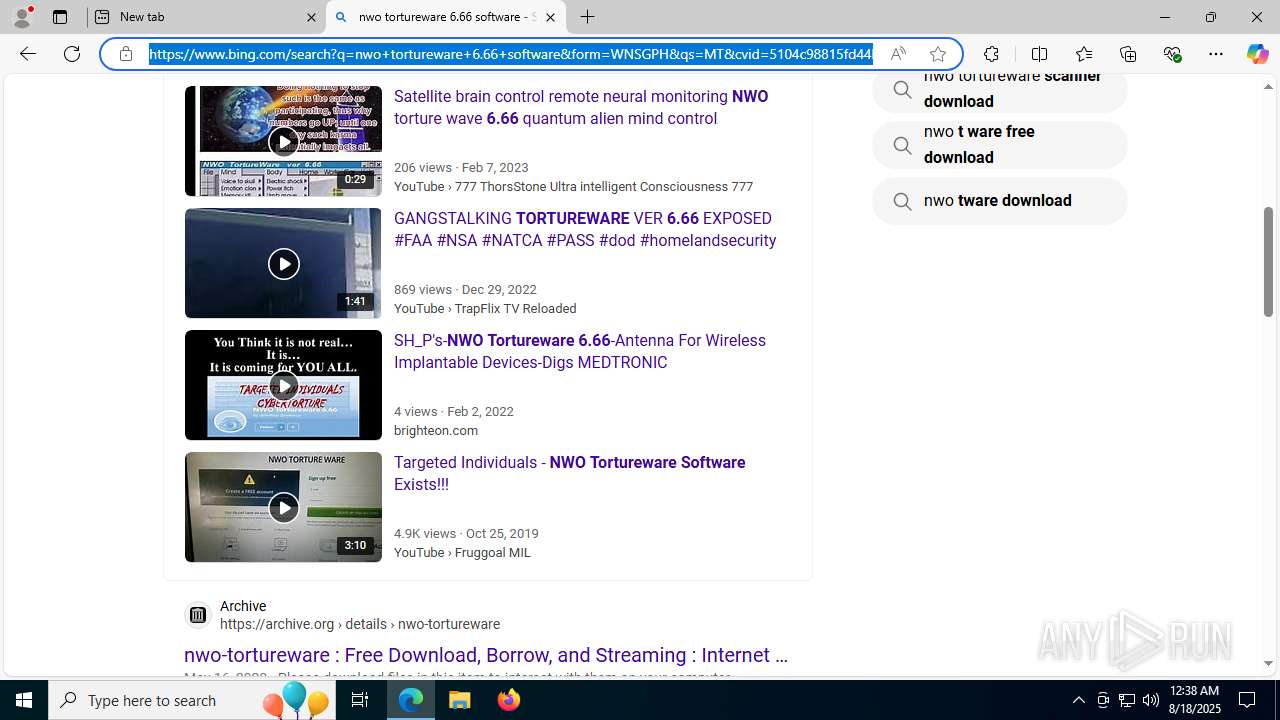1280x720 pixels.
Task: Open SH_P's-NWO Tortureware 6.66-Antenna link
Action: tap(580, 351)
